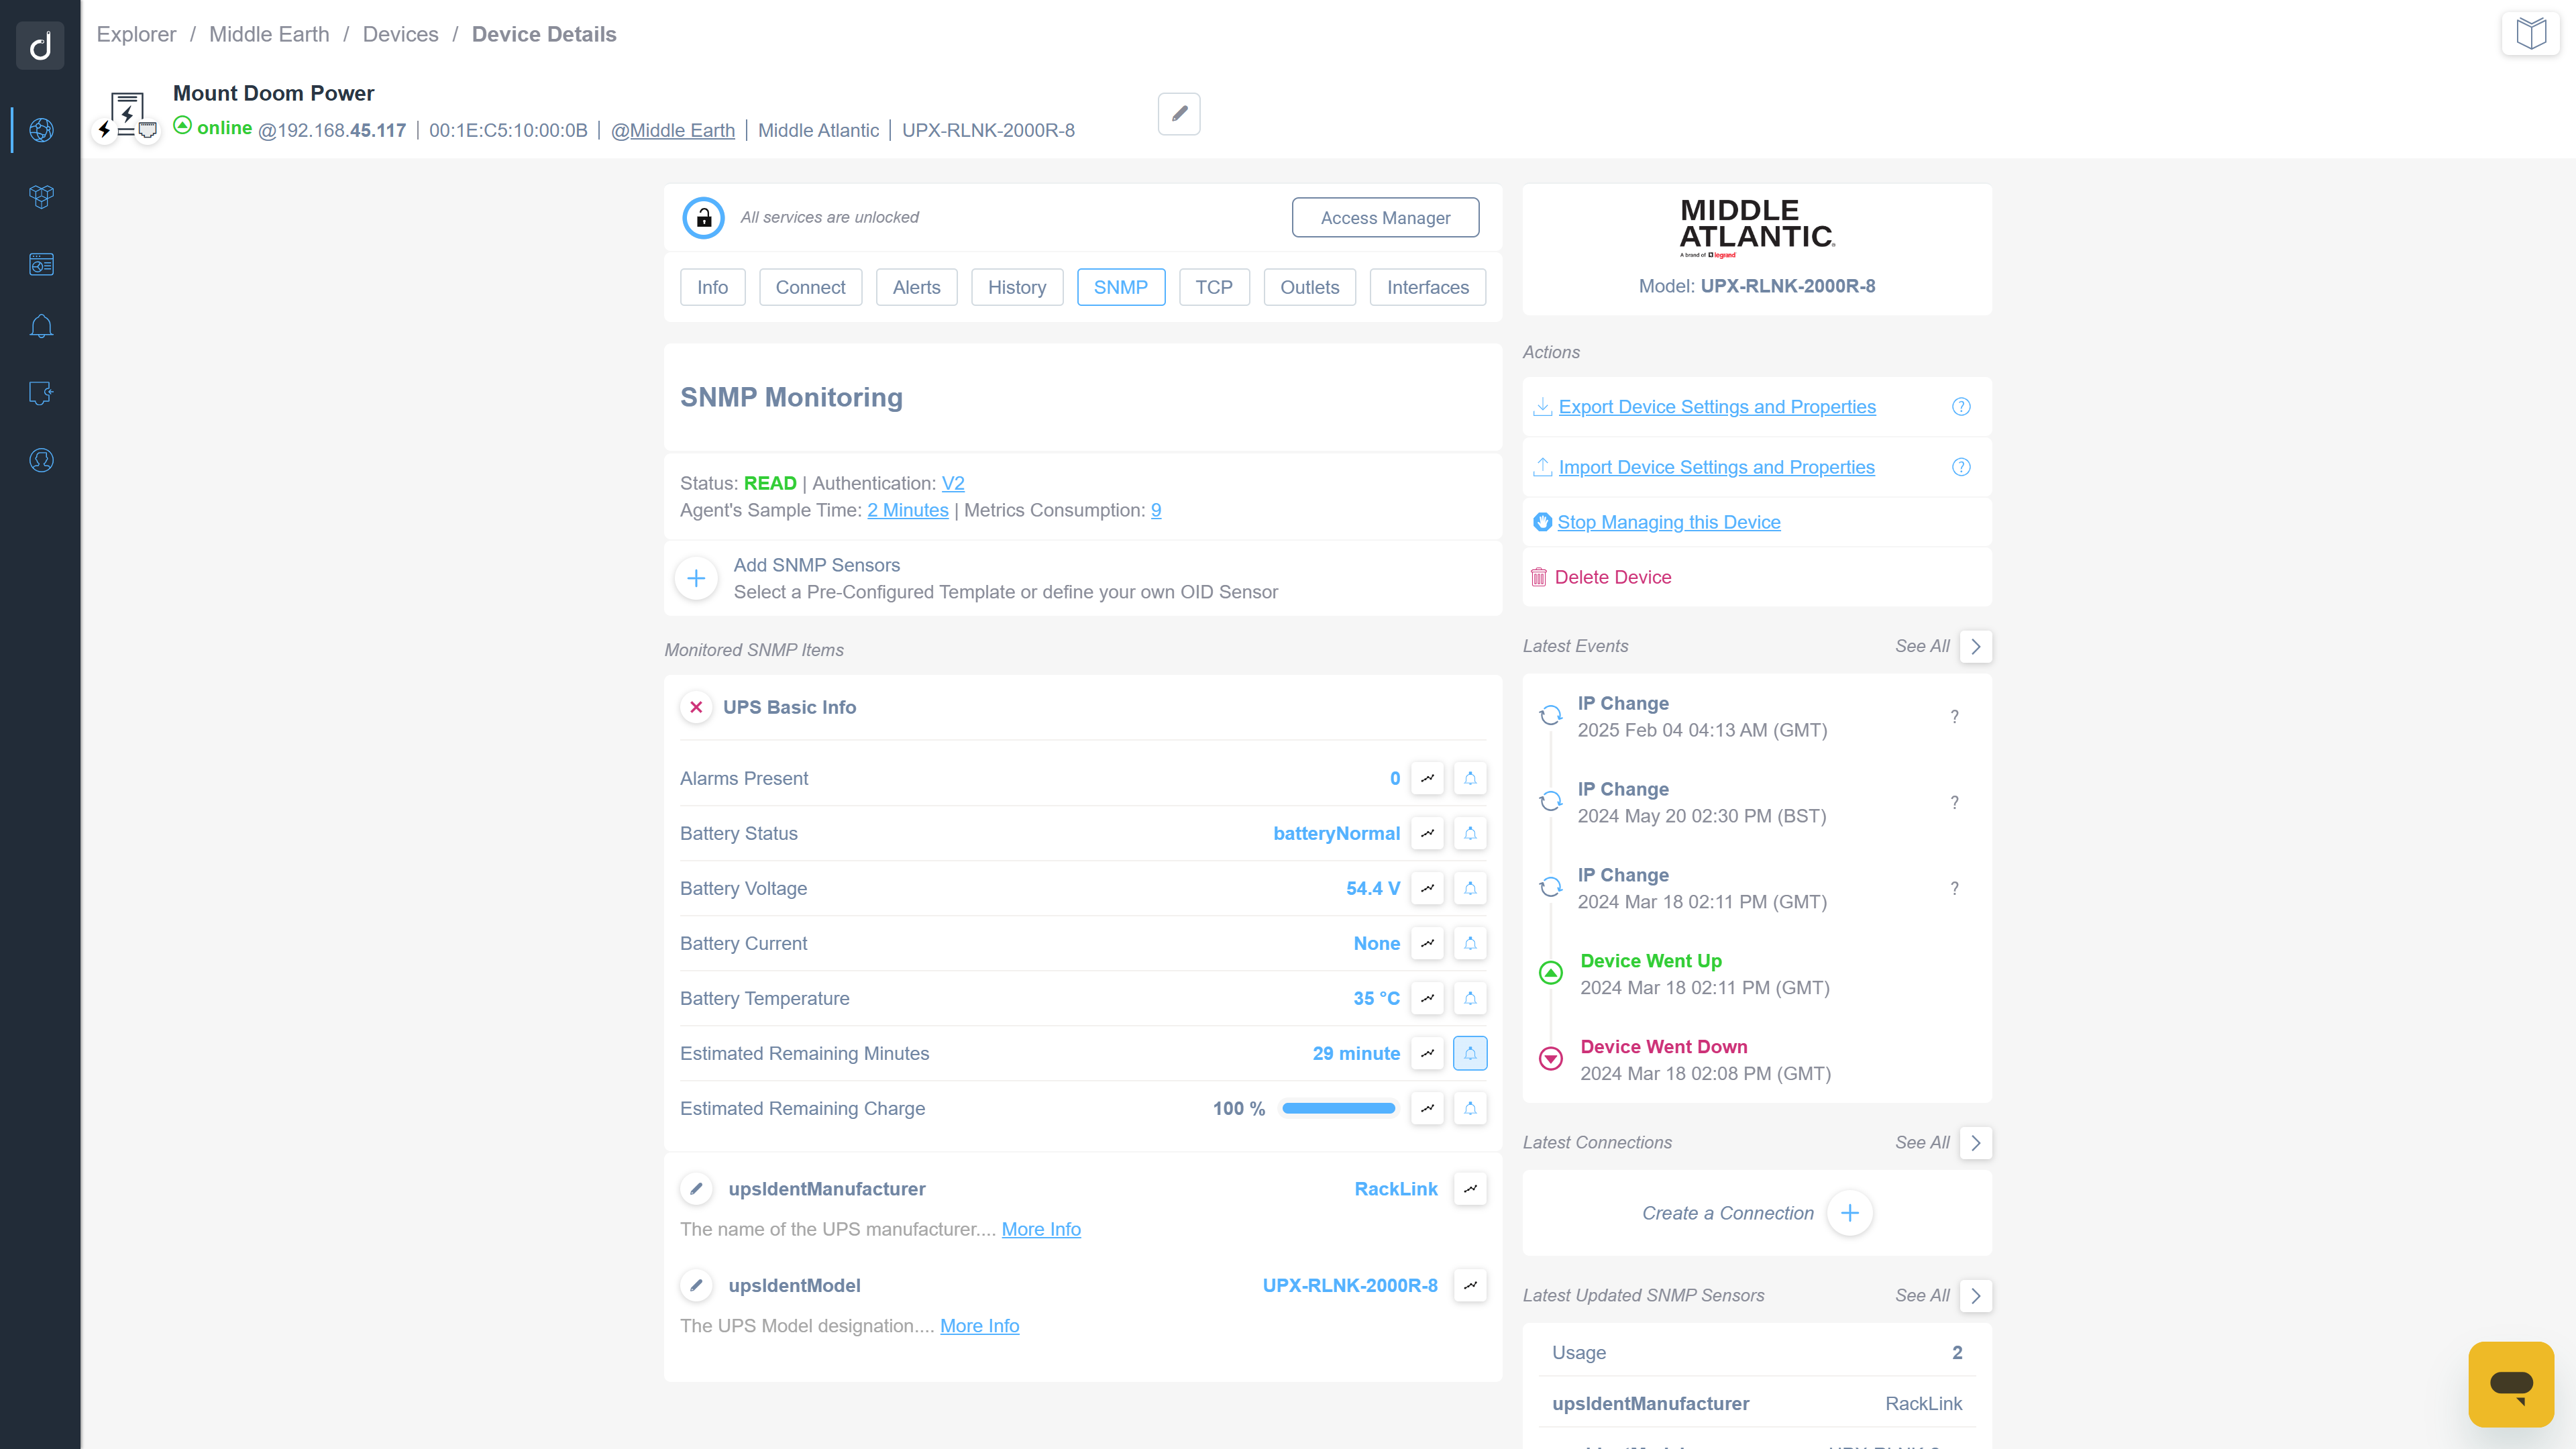Switch to the Outlets tab
This screenshot has width=2576, height=1449.
1309,287
